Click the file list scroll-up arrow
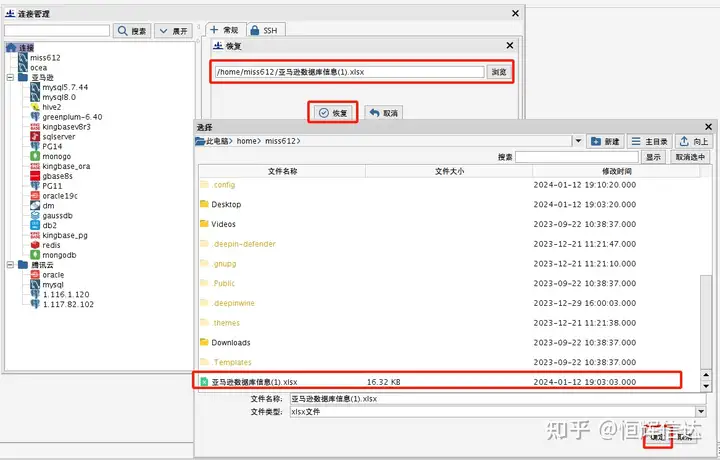The width and height of the screenshot is (720, 460). pyautogui.click(x=706, y=375)
